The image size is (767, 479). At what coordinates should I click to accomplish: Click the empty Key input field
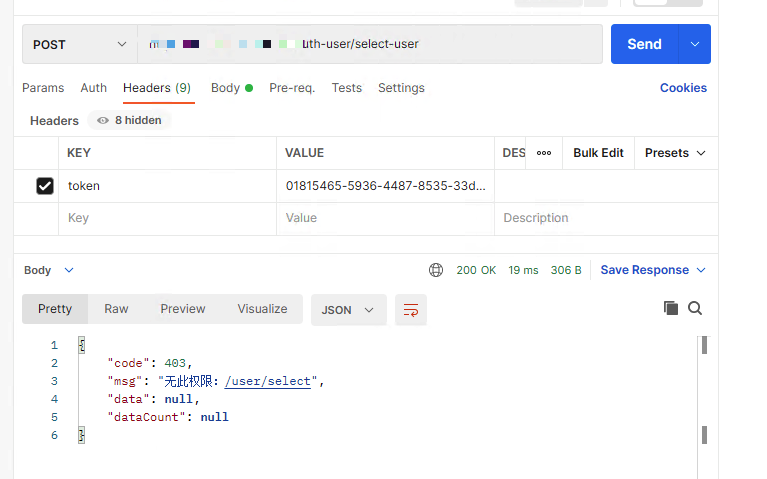tap(165, 218)
